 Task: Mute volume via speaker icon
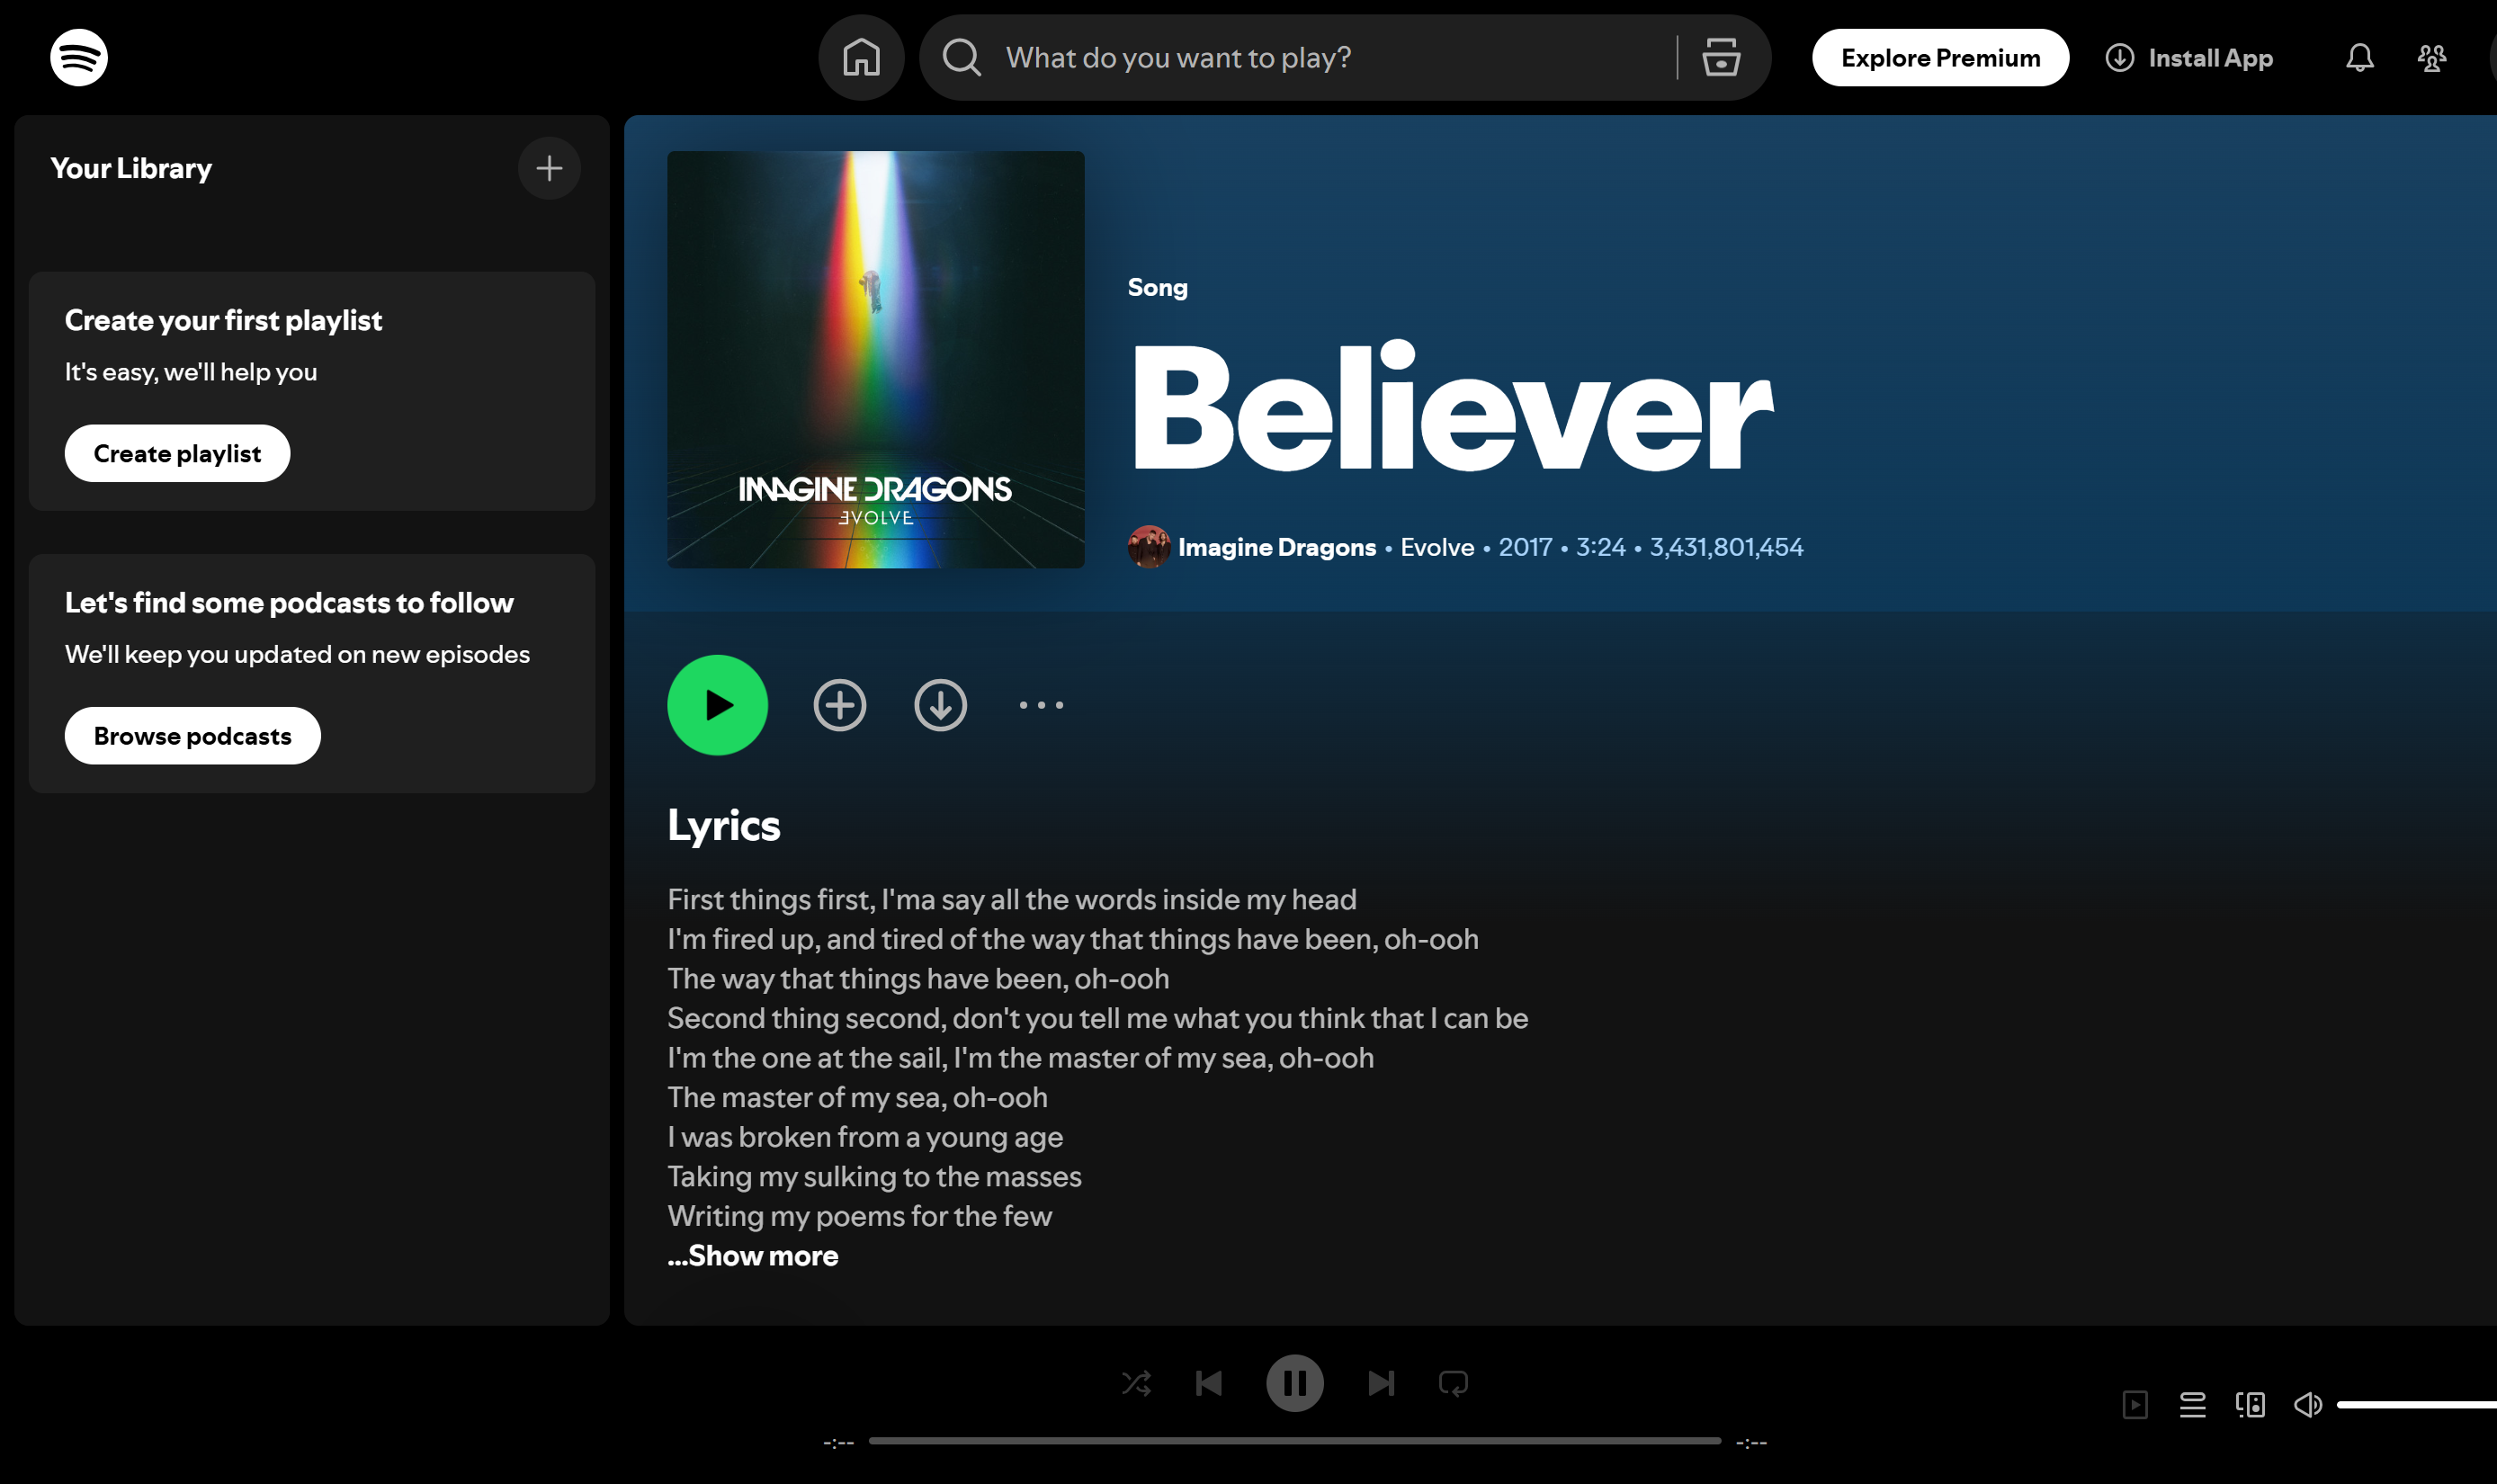coord(2307,1404)
